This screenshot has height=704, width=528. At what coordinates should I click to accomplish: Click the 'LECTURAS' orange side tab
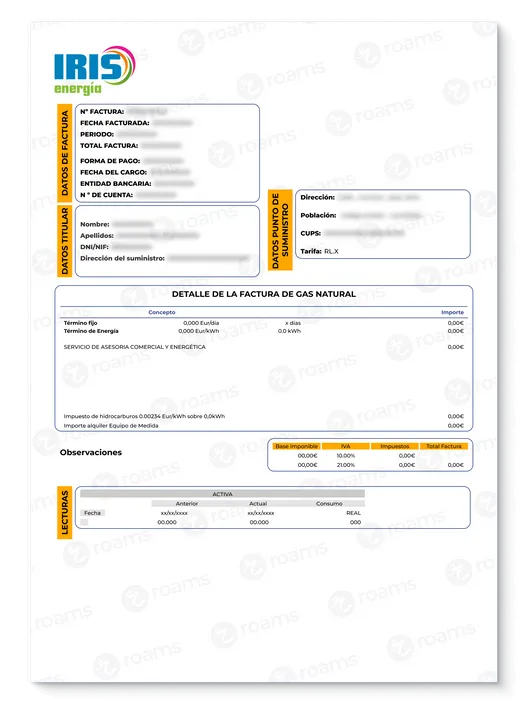pos(65,512)
